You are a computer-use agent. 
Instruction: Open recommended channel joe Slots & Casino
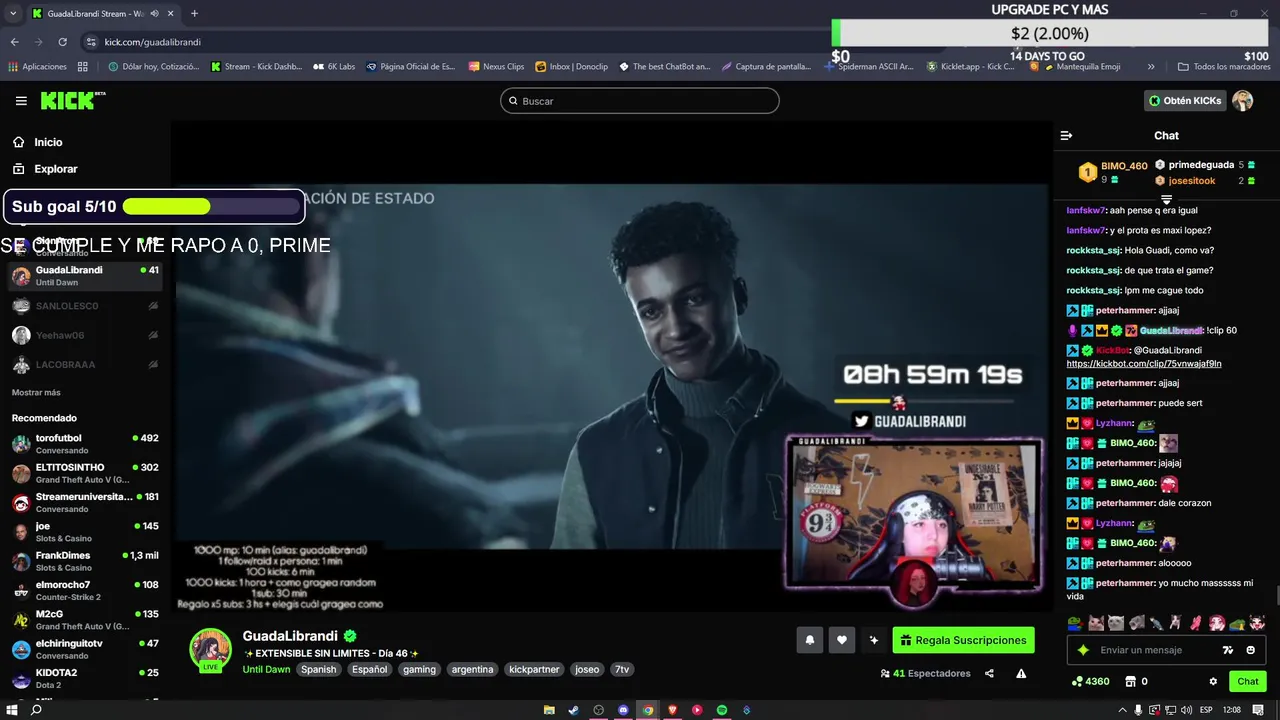click(84, 532)
